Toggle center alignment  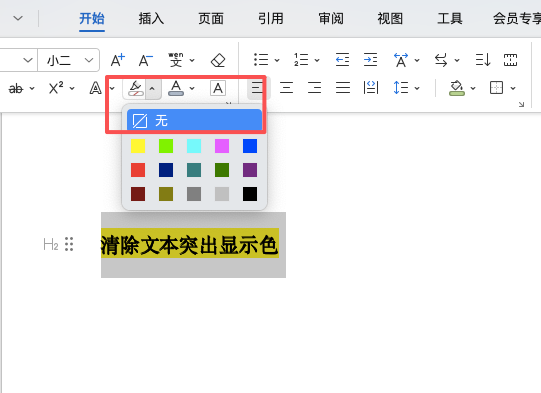pyautogui.click(x=286, y=88)
